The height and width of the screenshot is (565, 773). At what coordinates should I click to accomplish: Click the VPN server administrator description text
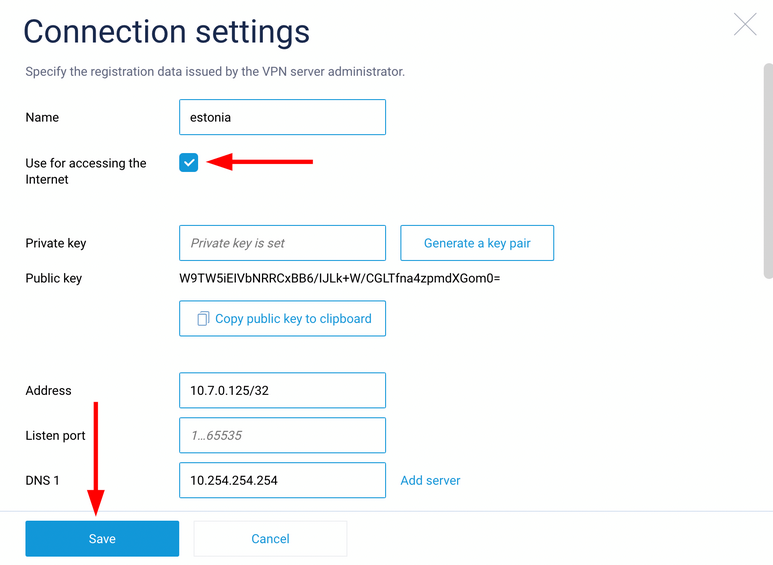(215, 72)
